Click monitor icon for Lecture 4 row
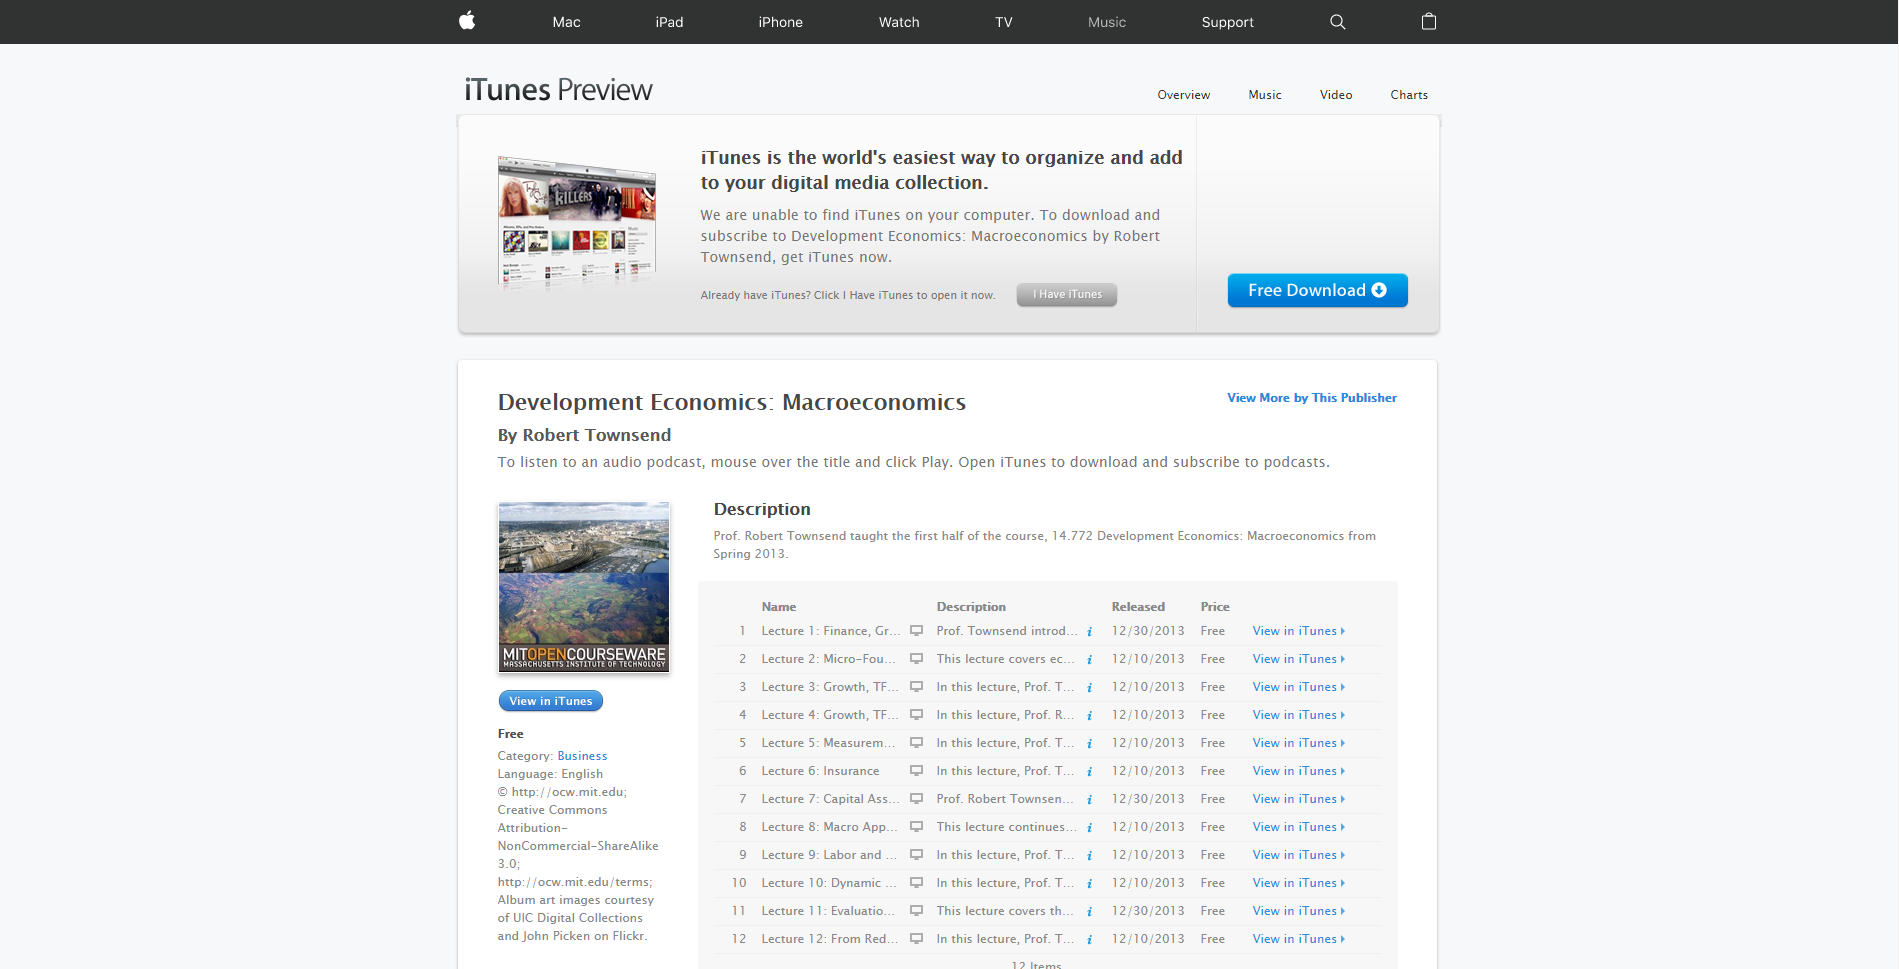This screenshot has width=1899, height=969. (x=916, y=715)
